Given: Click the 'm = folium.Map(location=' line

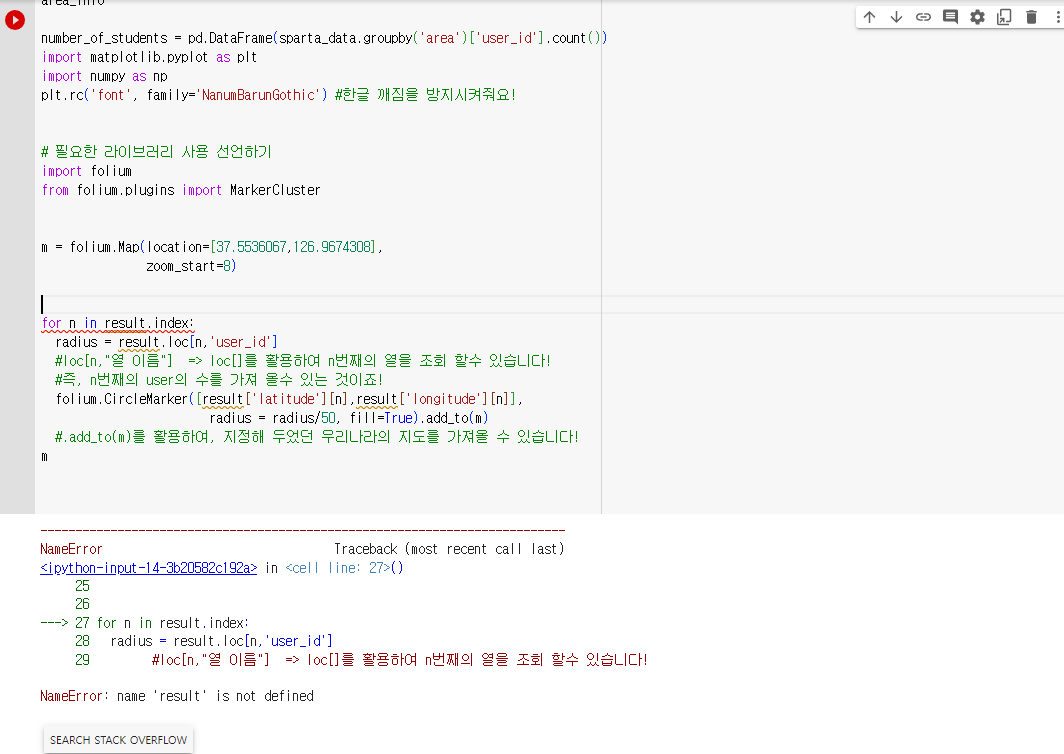Looking at the screenshot, I should click(212, 247).
